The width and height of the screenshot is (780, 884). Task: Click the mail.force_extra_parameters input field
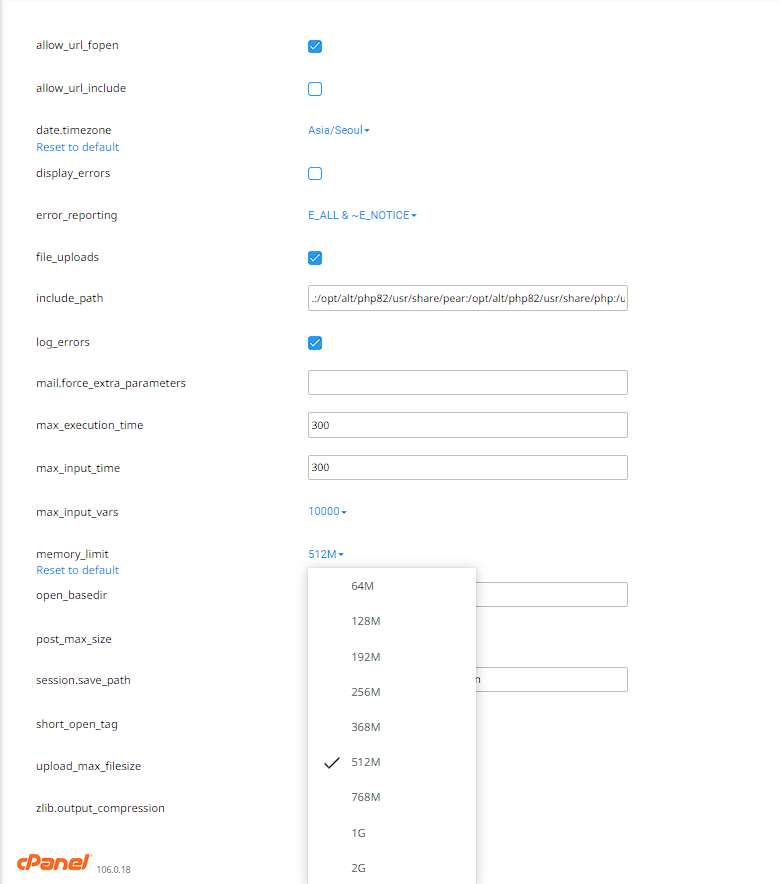468,382
